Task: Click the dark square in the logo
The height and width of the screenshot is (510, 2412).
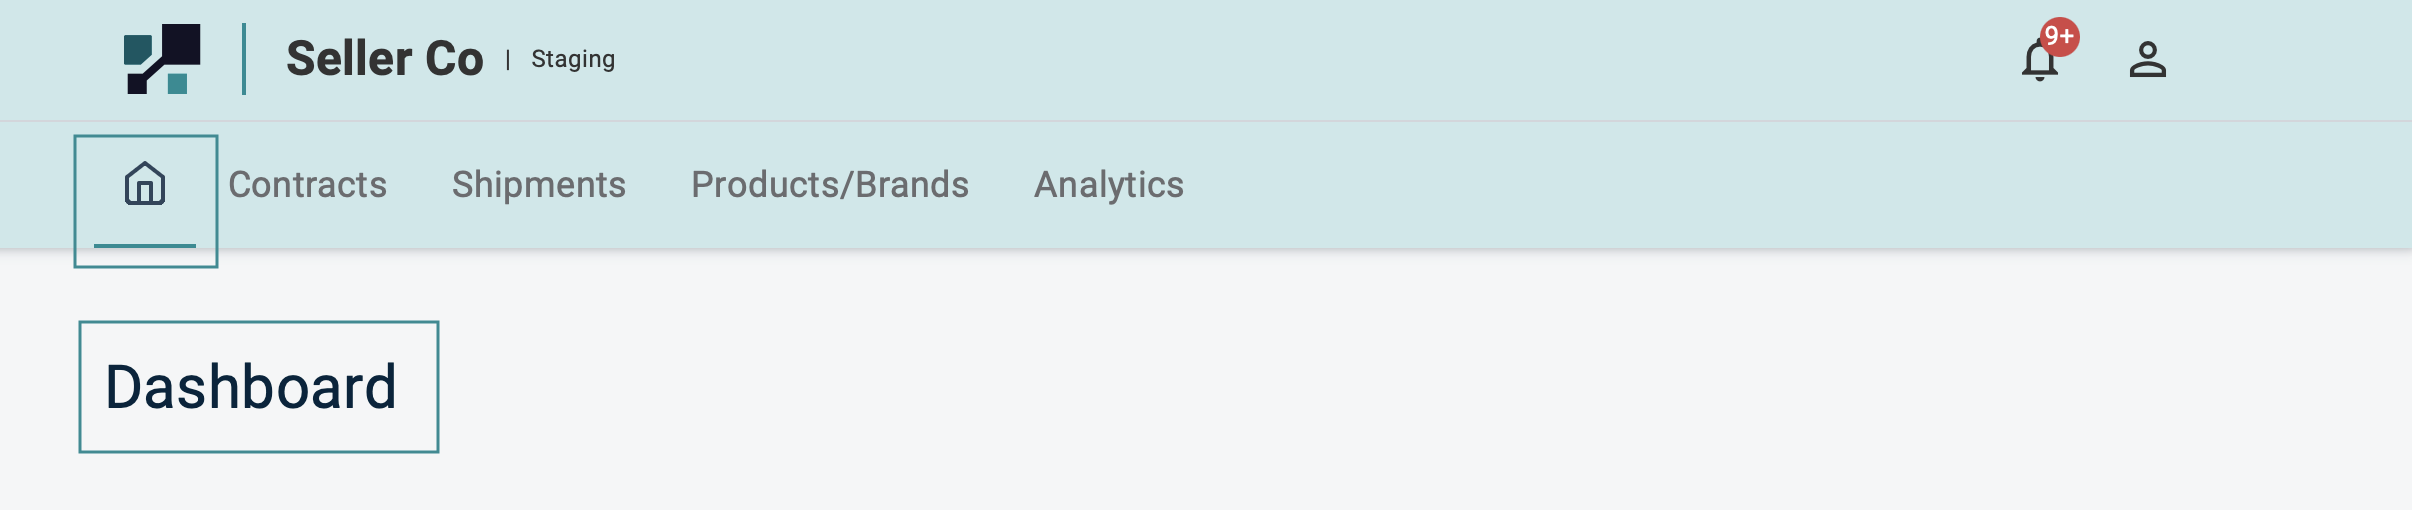Action: 181,44
